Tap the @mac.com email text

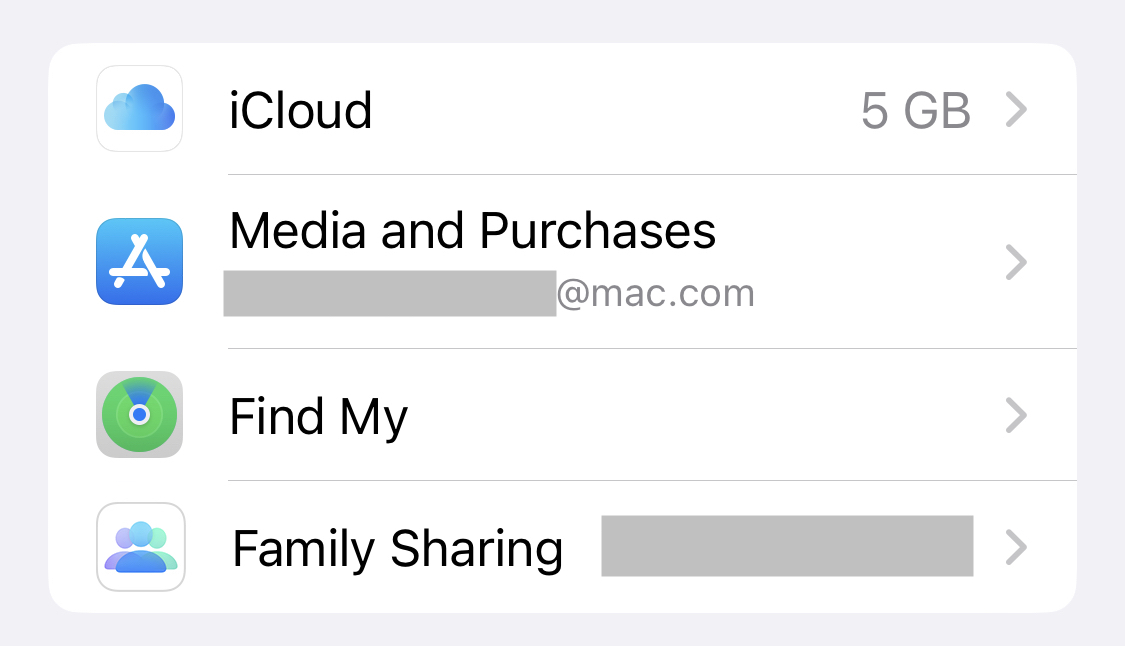click(656, 294)
